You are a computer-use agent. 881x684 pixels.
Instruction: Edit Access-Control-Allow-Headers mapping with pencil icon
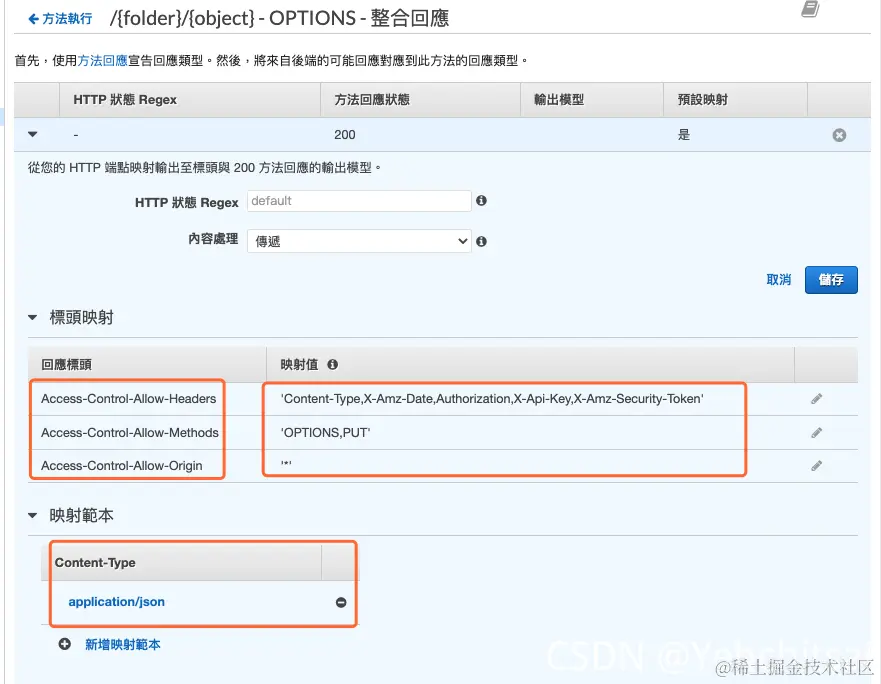pos(816,398)
